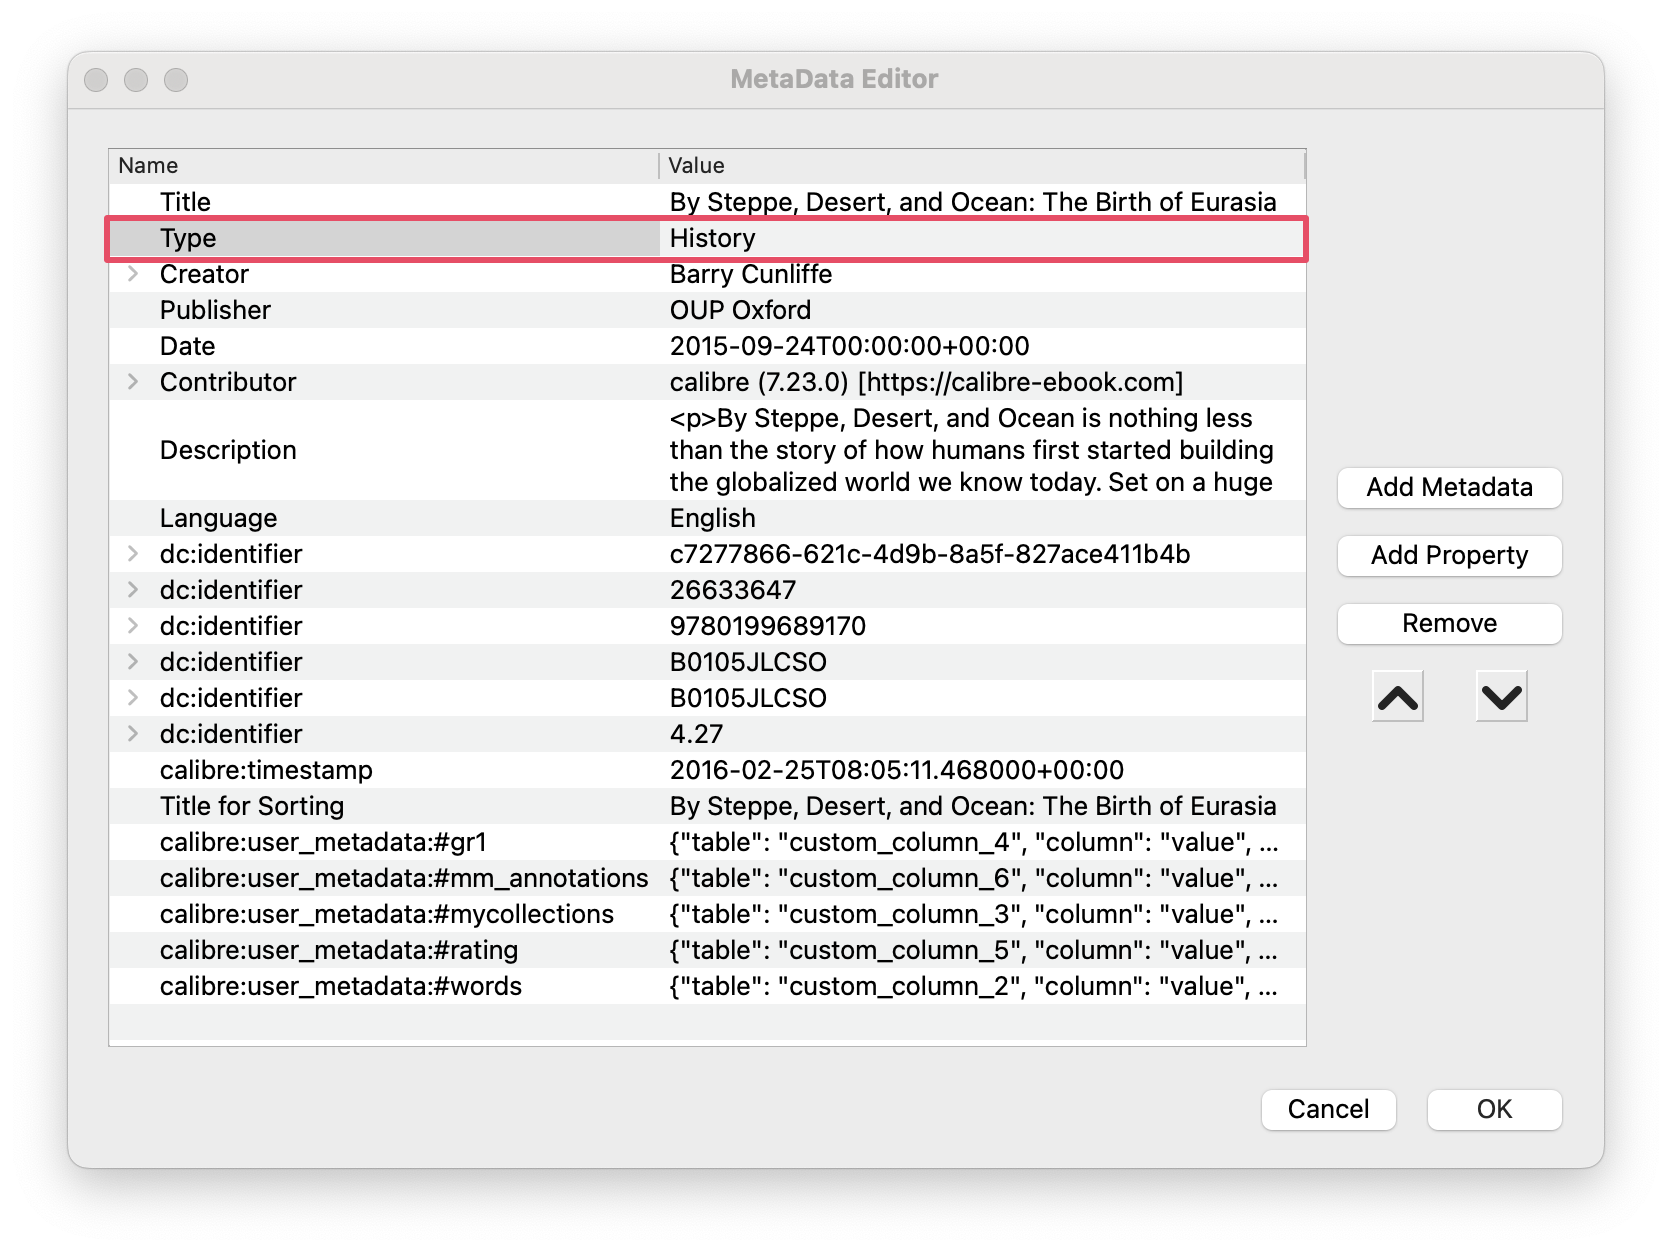Screen dimensions: 1672x1252
Task: Select the Description row
Action: (228, 450)
